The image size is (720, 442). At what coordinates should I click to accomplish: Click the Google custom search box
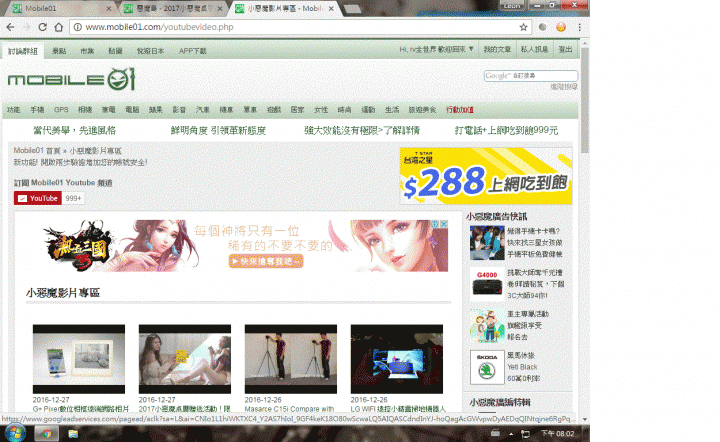[531, 76]
